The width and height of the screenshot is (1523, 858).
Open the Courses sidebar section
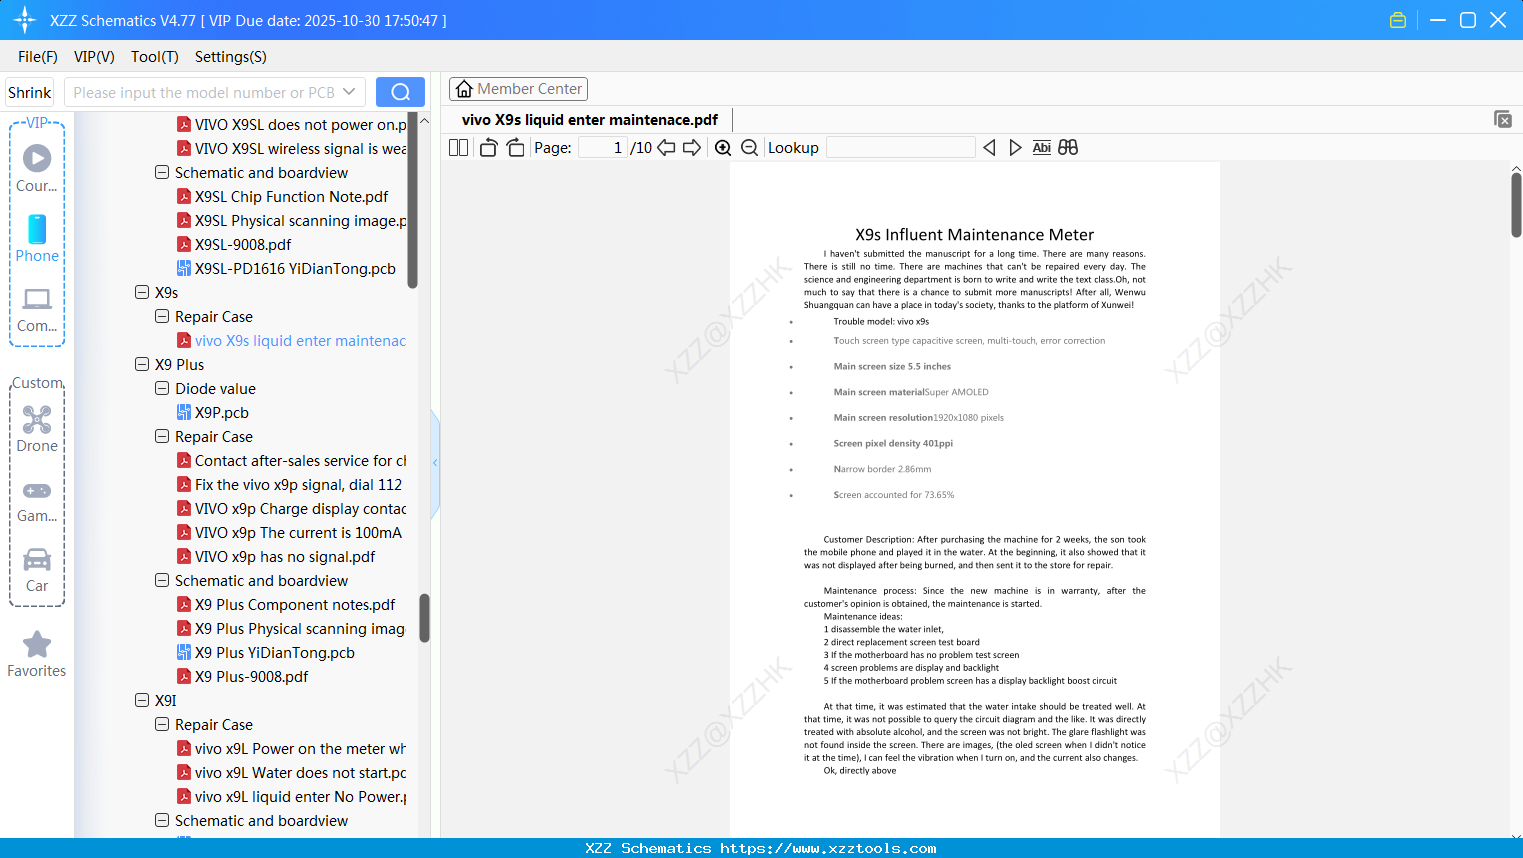(37, 167)
